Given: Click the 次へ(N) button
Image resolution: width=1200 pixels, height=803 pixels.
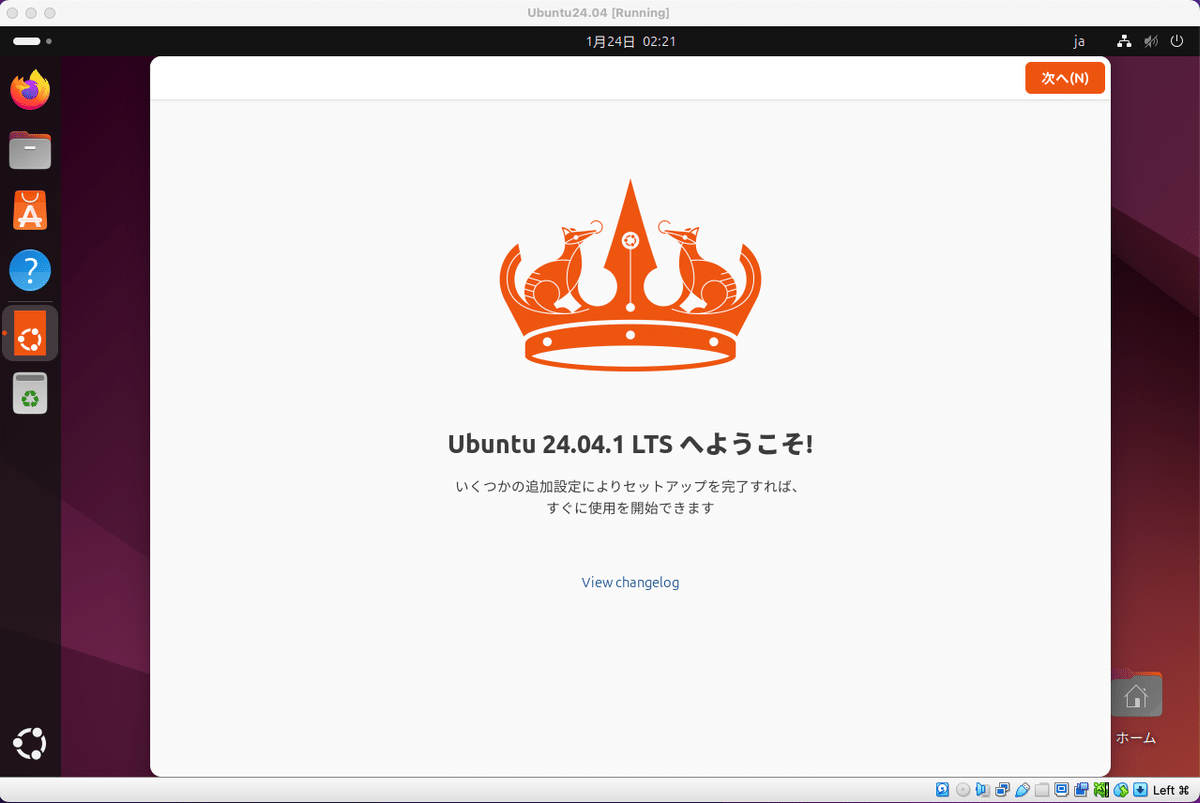Looking at the screenshot, I should pos(1065,78).
